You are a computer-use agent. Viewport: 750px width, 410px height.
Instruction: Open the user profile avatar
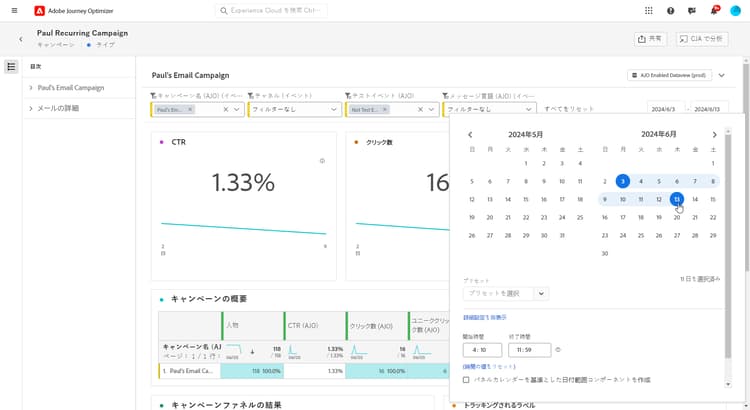[x=736, y=11]
